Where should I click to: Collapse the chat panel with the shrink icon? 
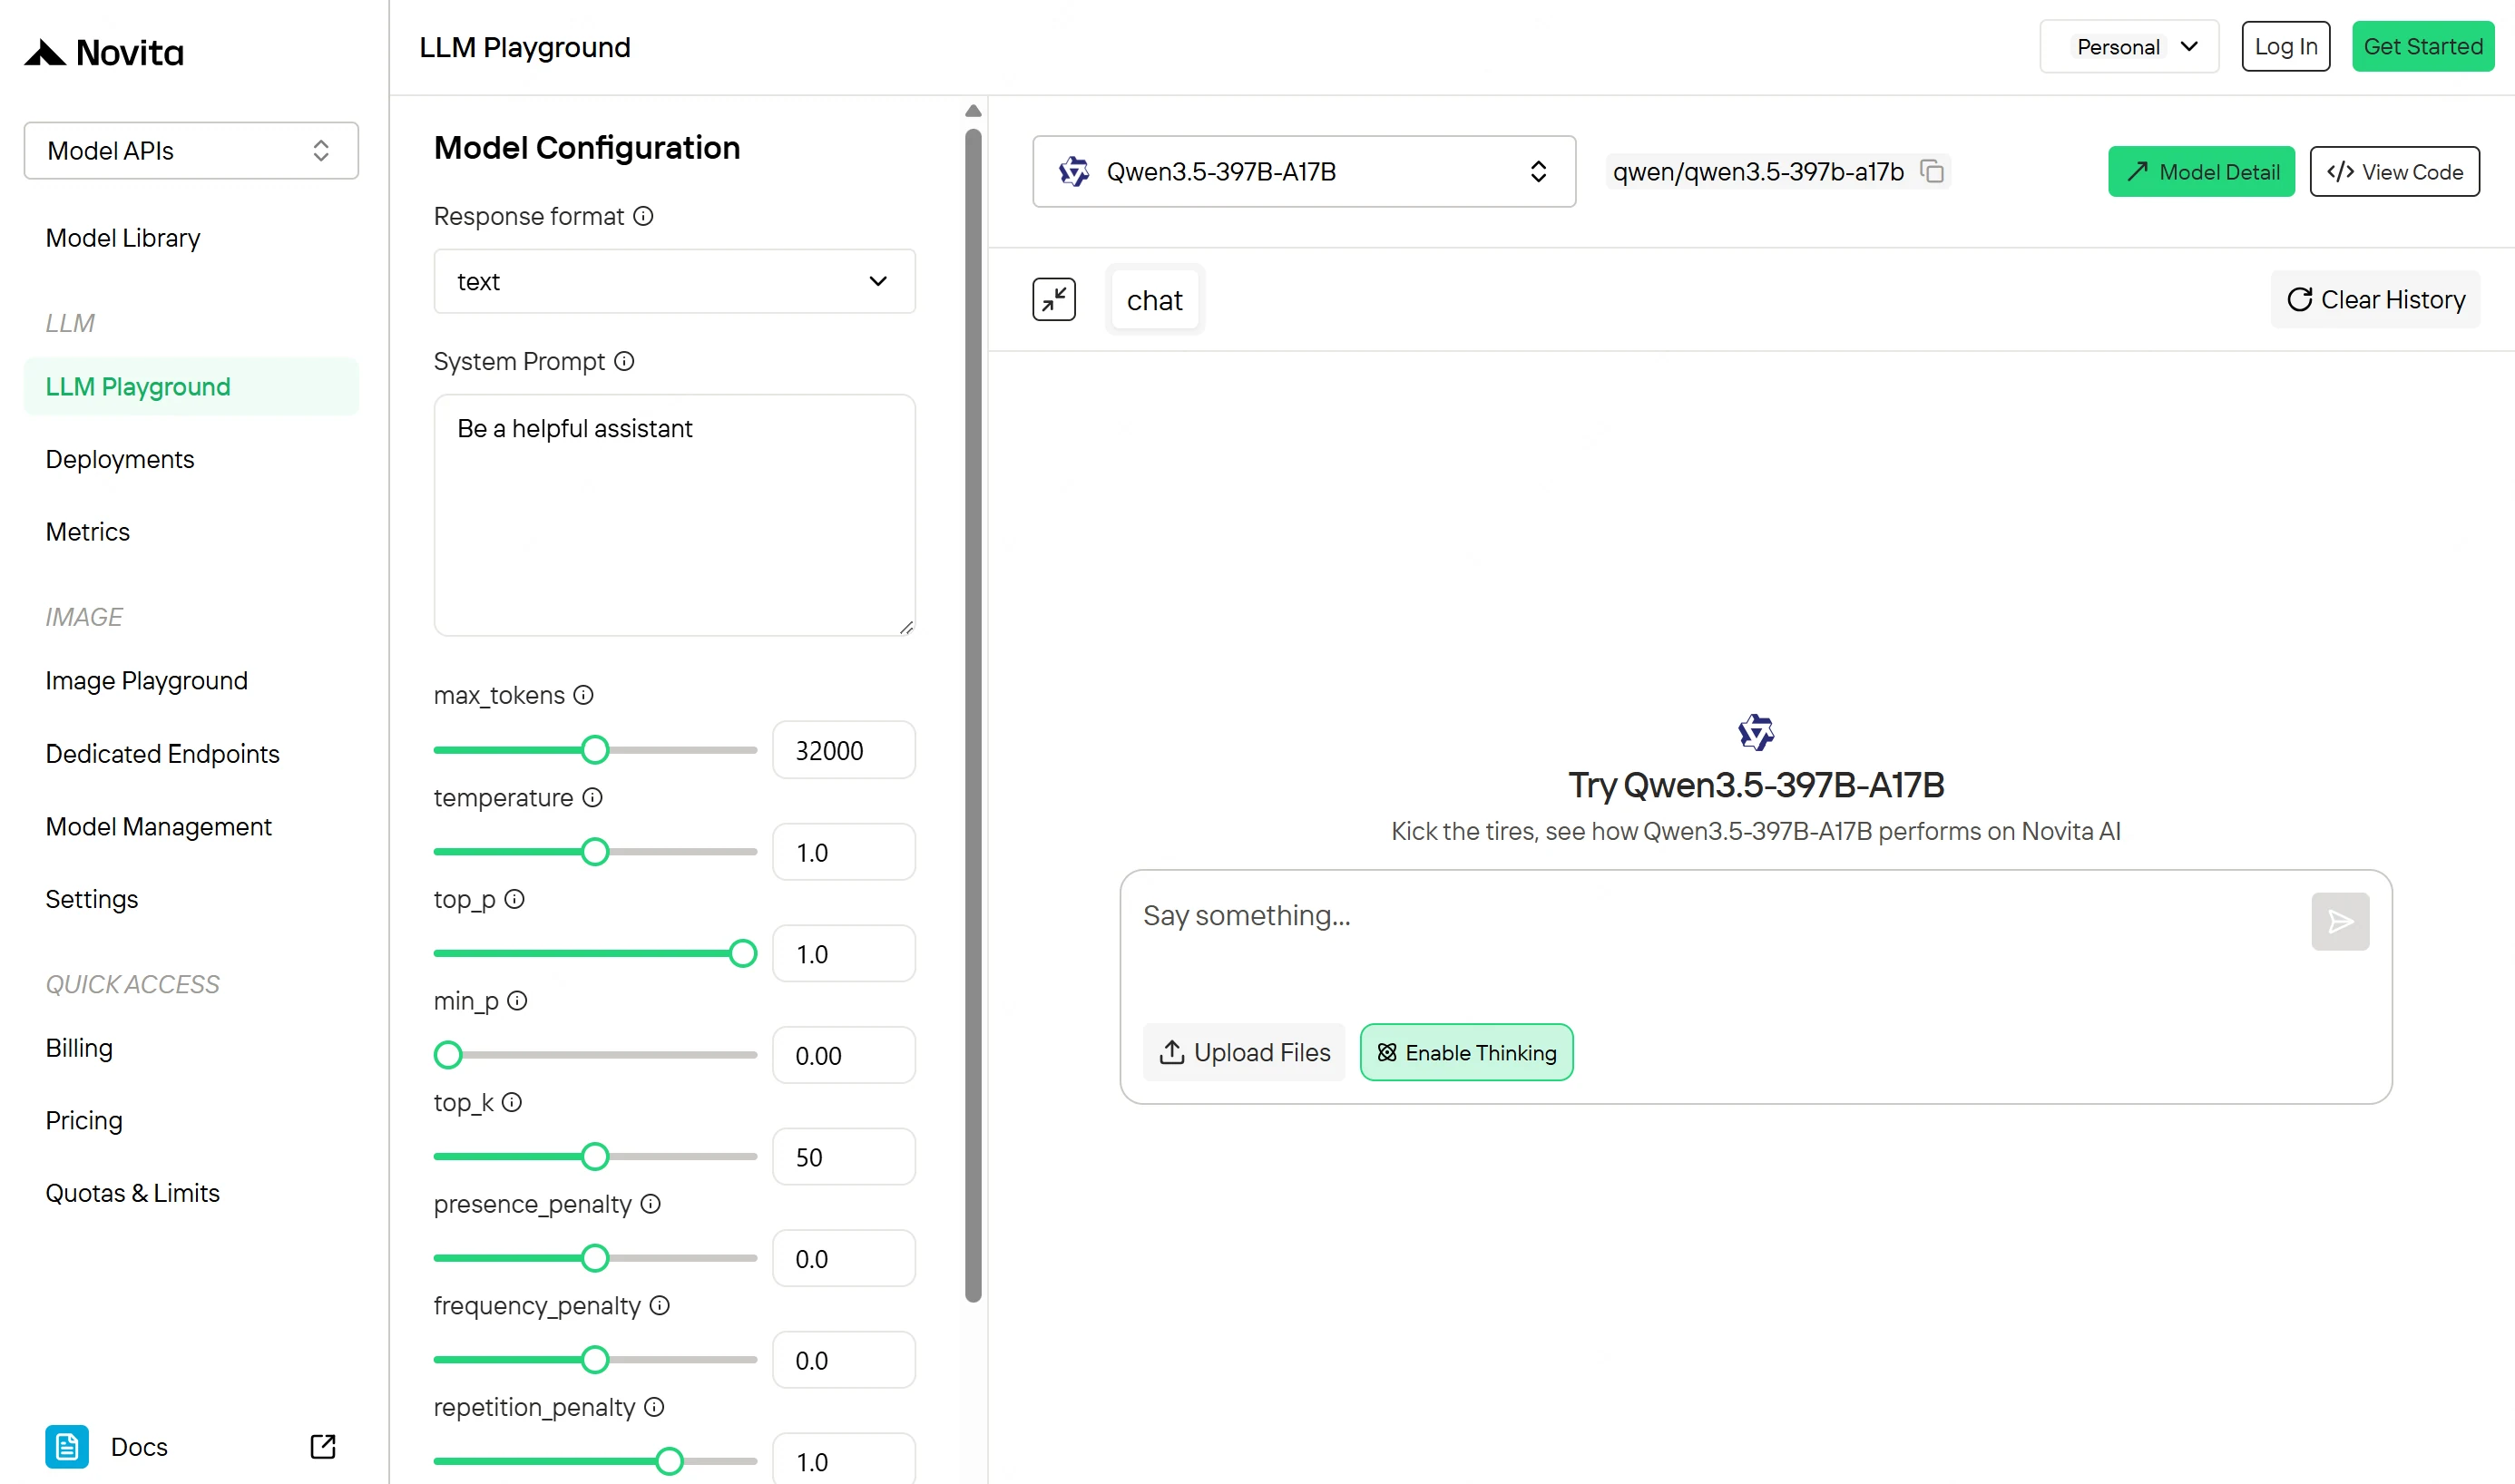1054,300
